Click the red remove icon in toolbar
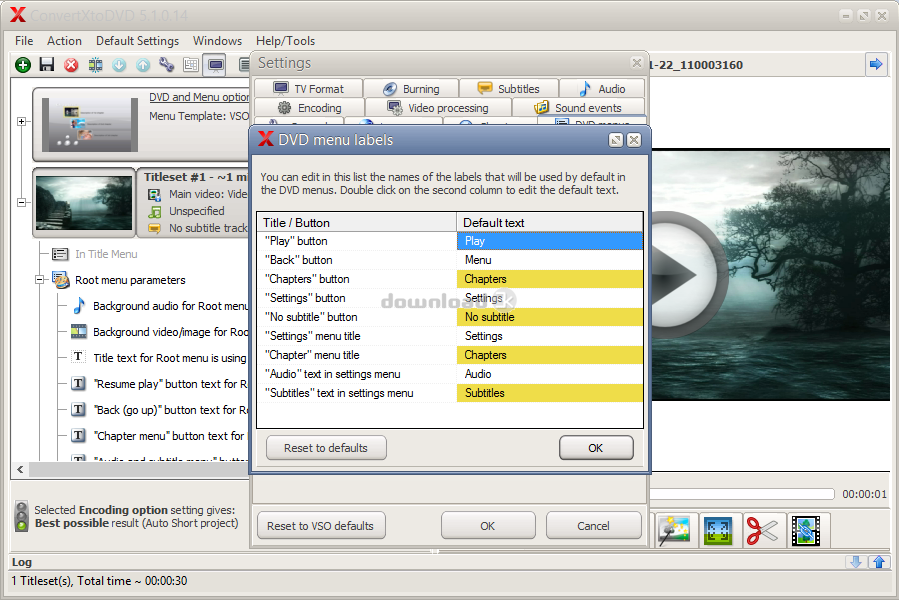Viewport: 899px width, 600px height. tap(71, 65)
